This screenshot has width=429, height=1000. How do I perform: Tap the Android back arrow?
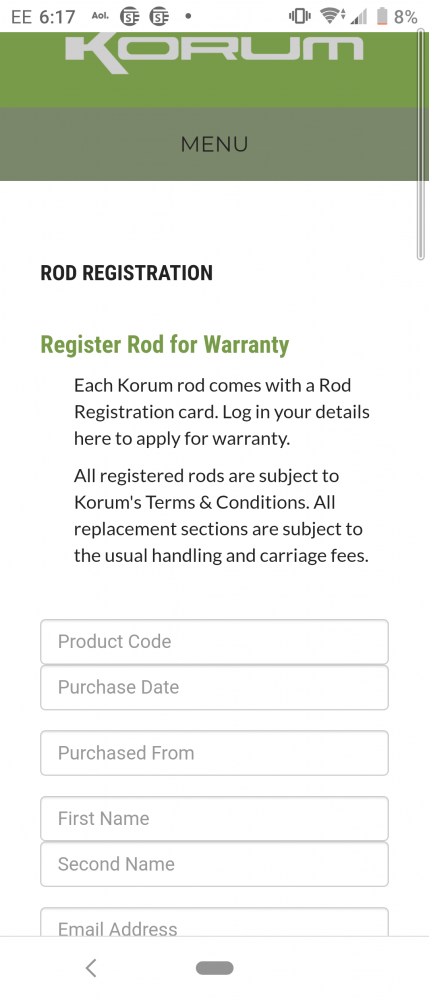(x=91, y=967)
